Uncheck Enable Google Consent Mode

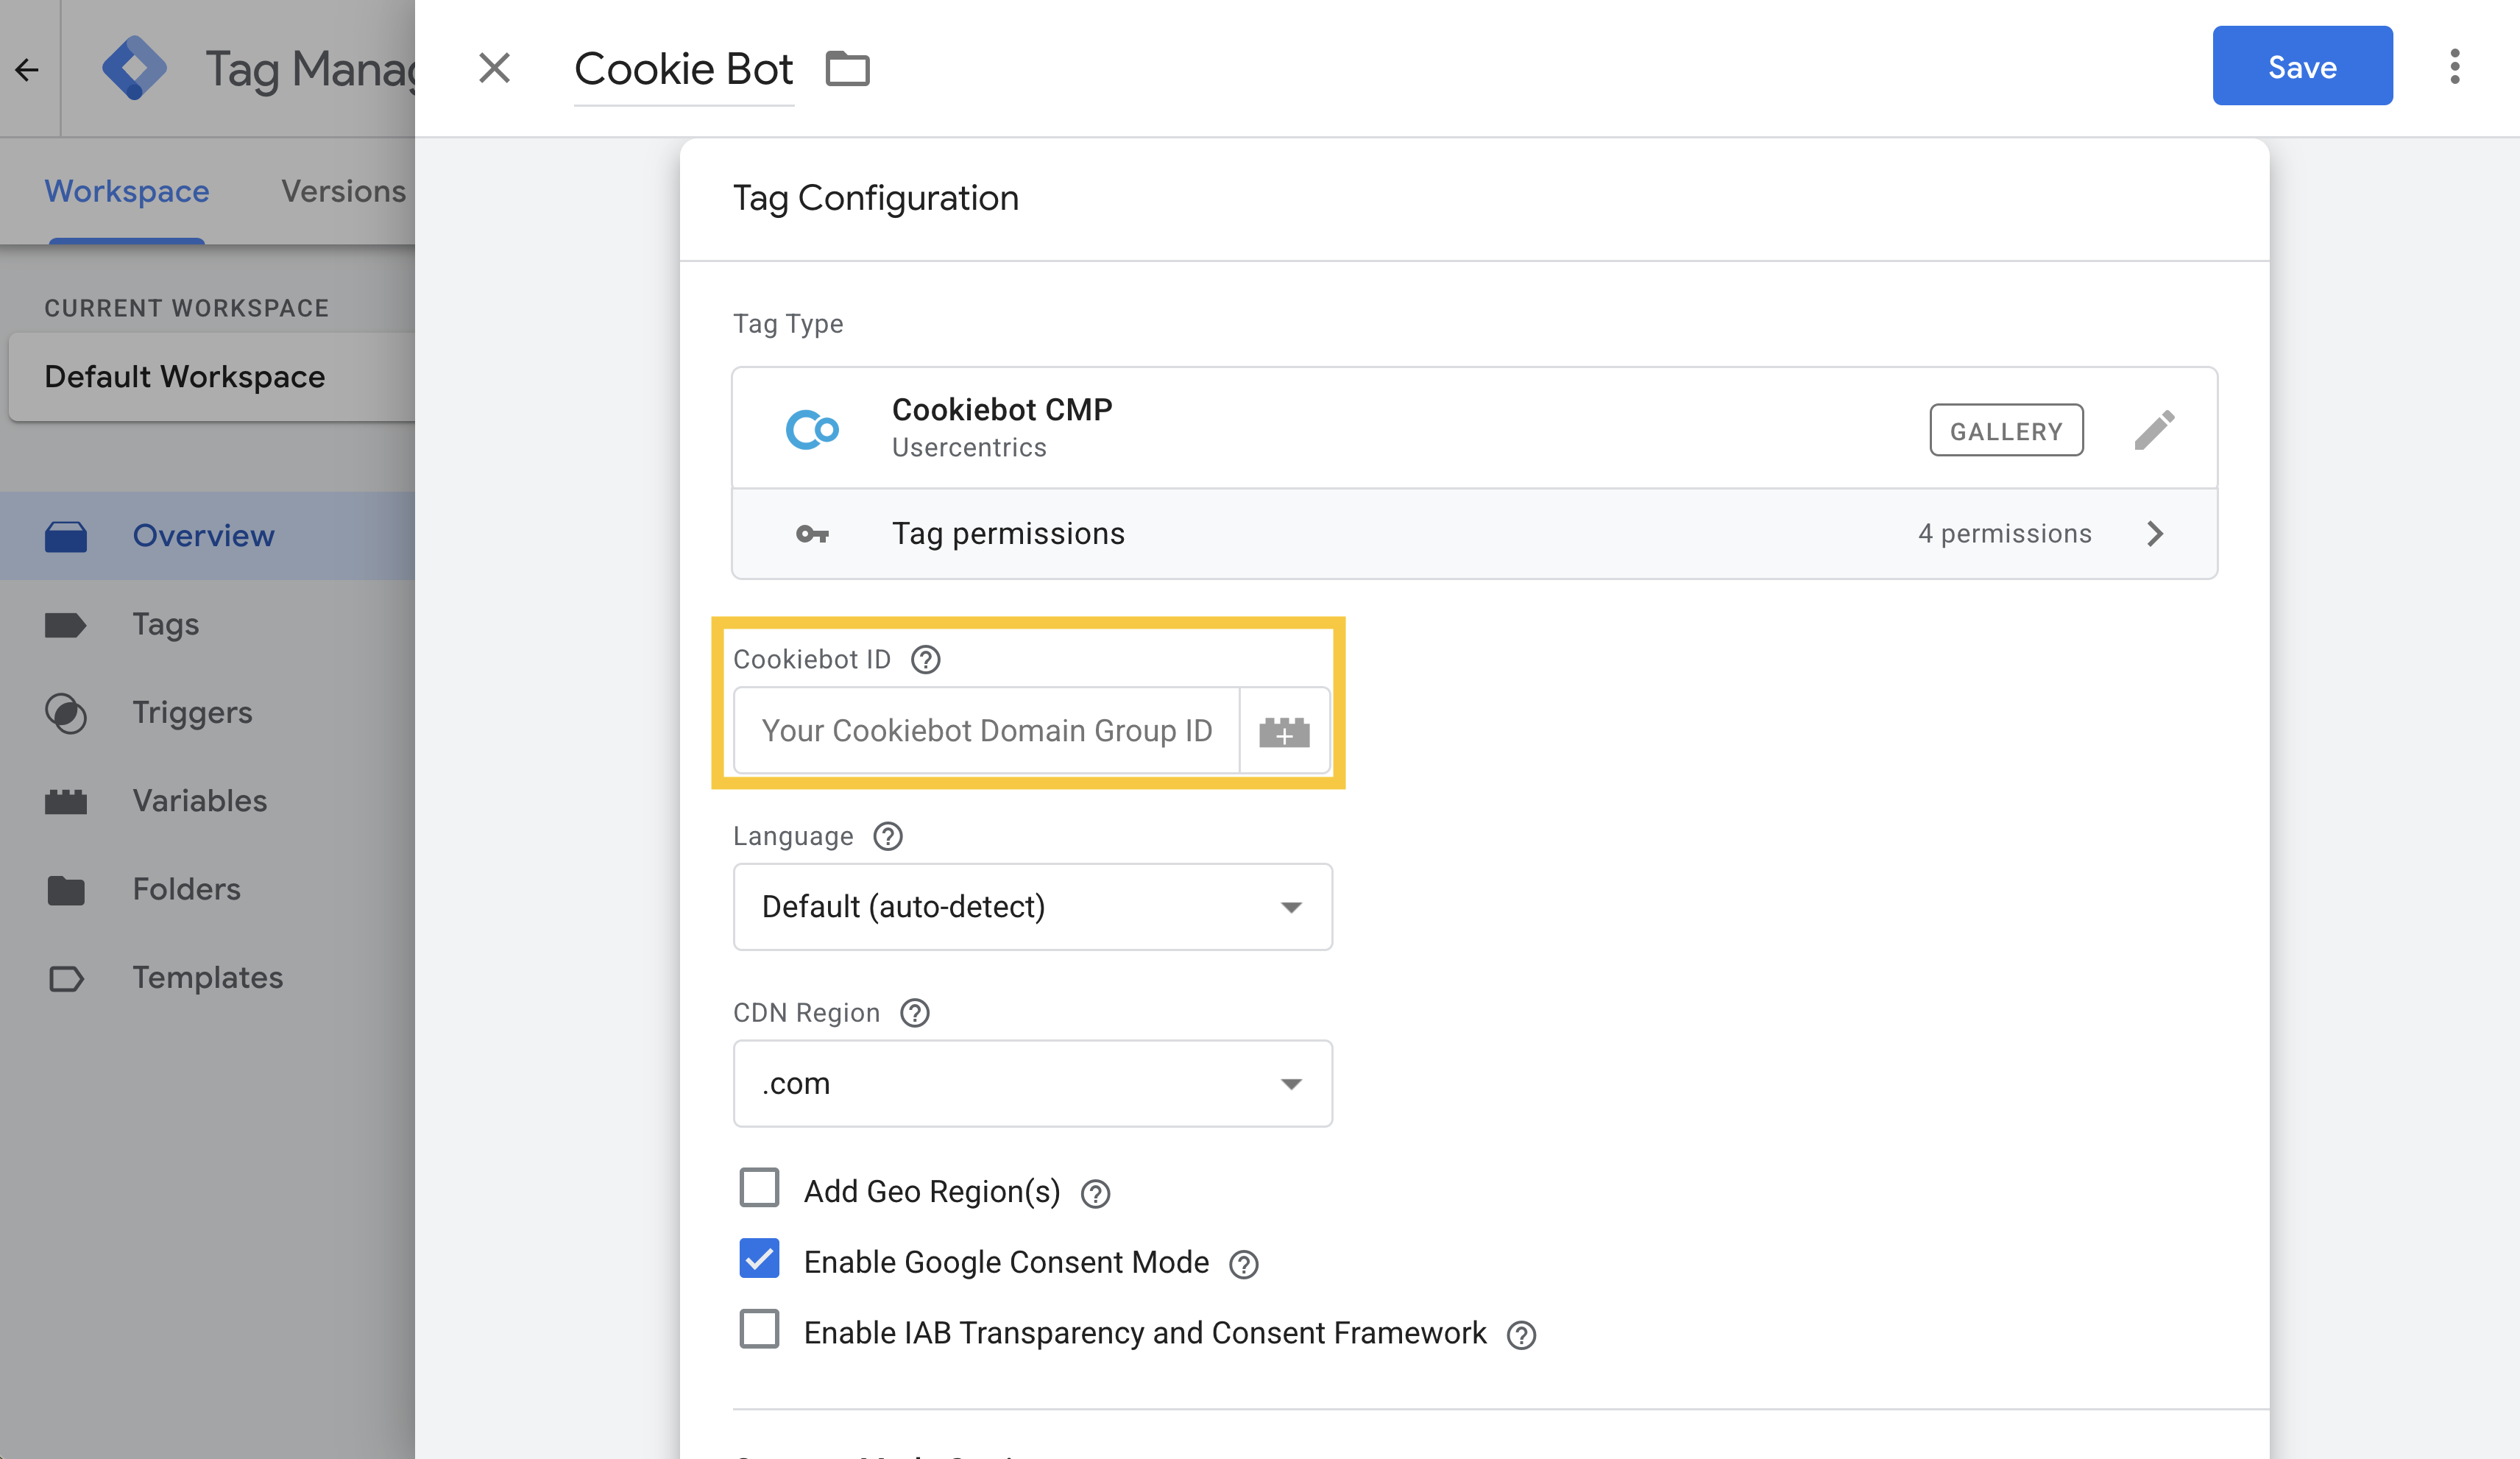[x=759, y=1258]
